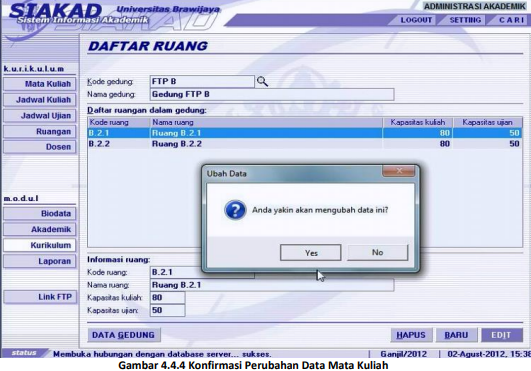
Task: Confirm change with the Yes button
Action: [311, 253]
